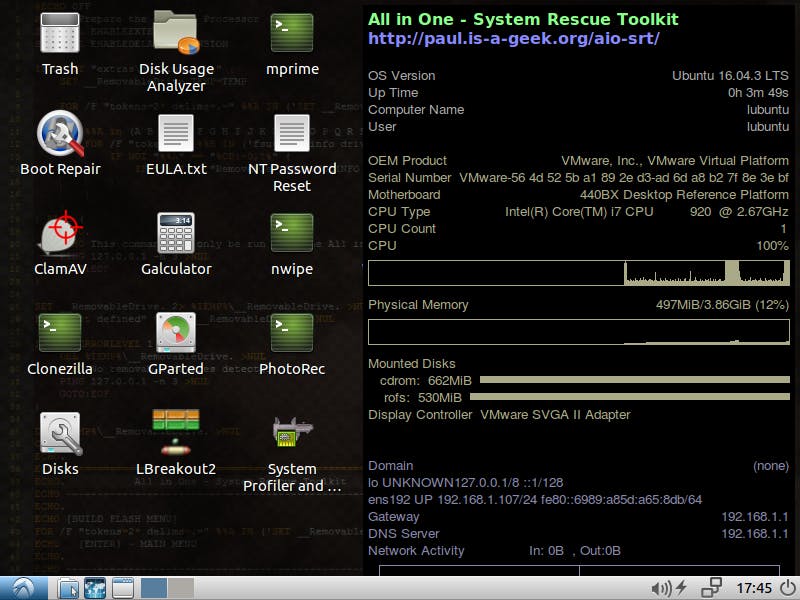Click '440BX Desktop Reference Platform' text
Viewport: 800px width, 600px height.
point(684,195)
